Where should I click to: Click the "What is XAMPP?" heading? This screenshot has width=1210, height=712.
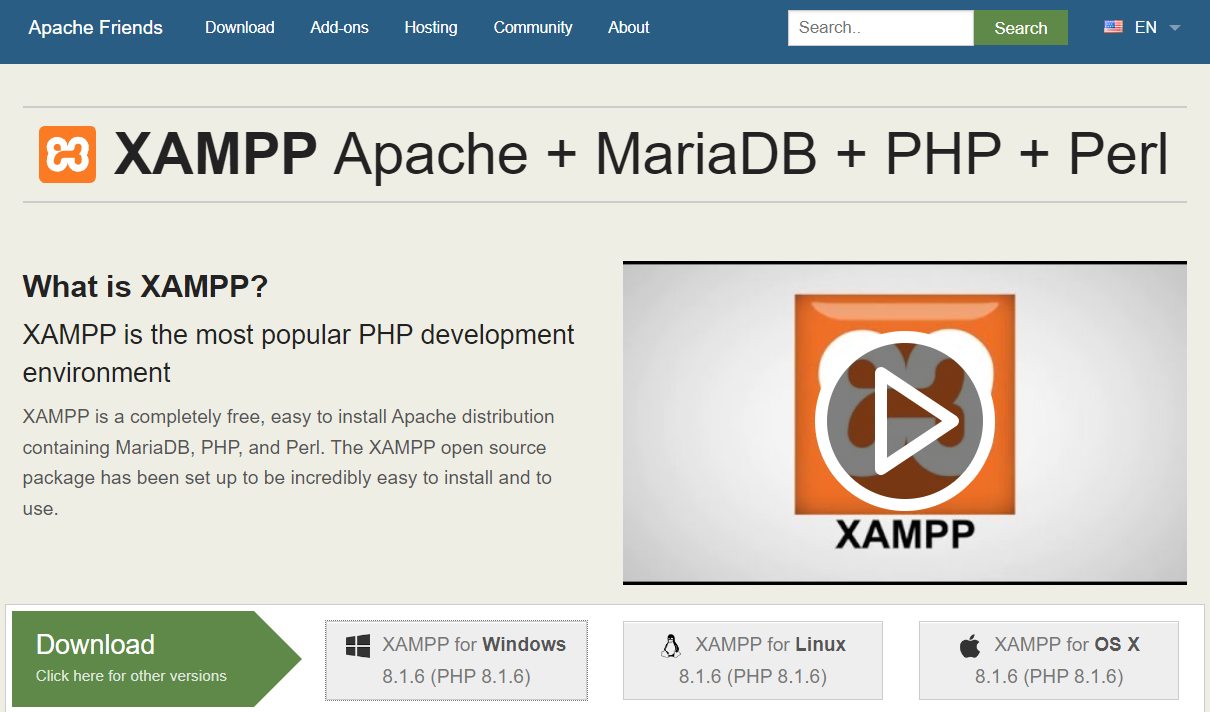coord(146,287)
